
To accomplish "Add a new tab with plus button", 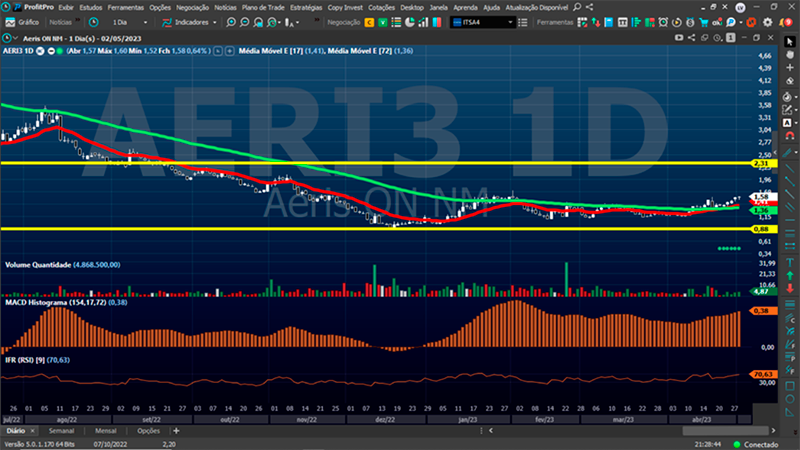I will (176, 431).
